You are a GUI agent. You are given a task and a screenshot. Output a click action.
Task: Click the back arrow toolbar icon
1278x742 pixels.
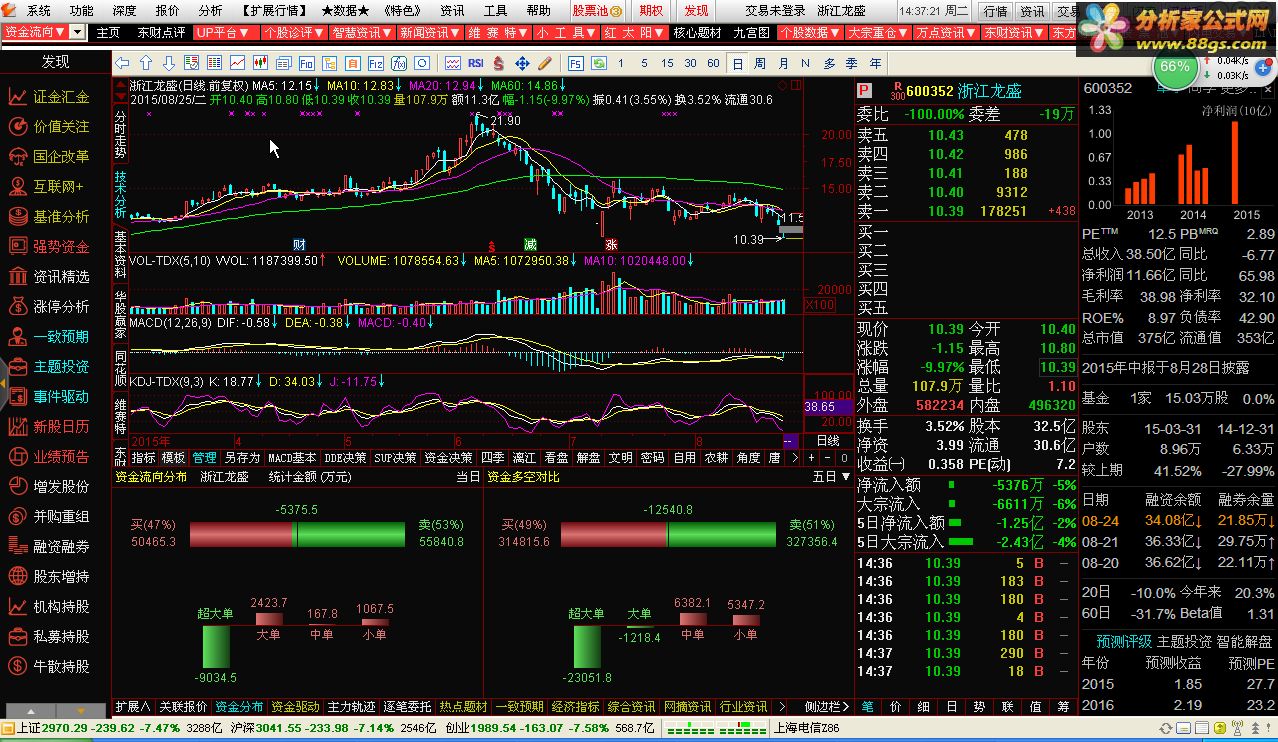(x=122, y=63)
